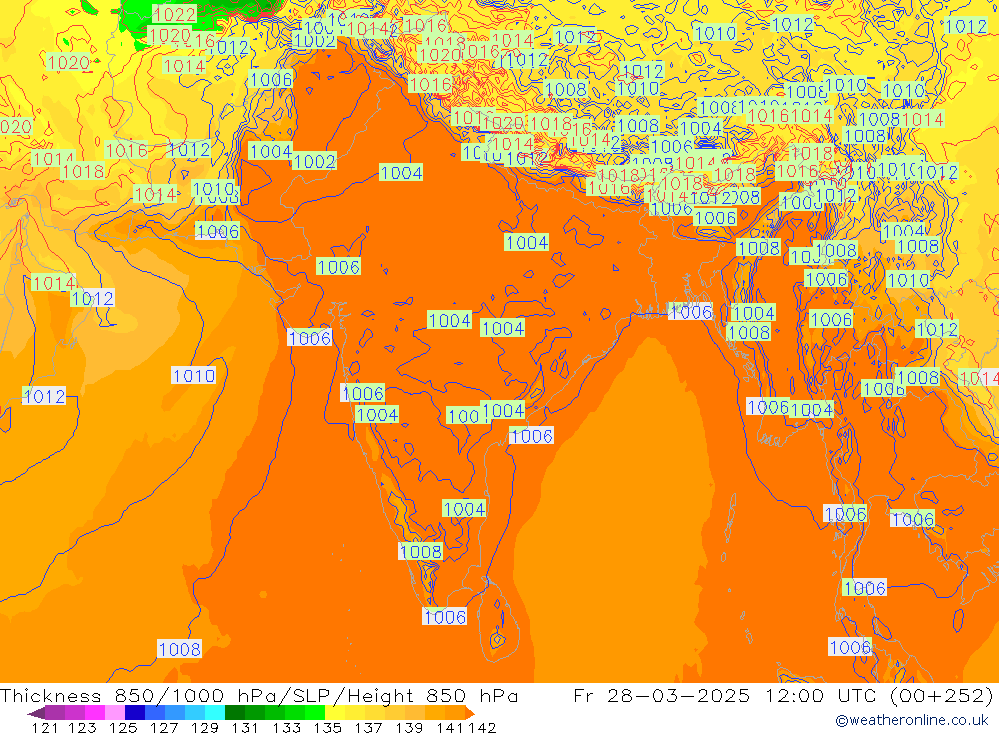The width and height of the screenshot is (1000, 733).
Task: Click the 1008 label south of Arabian Sea
Action: pos(179,649)
